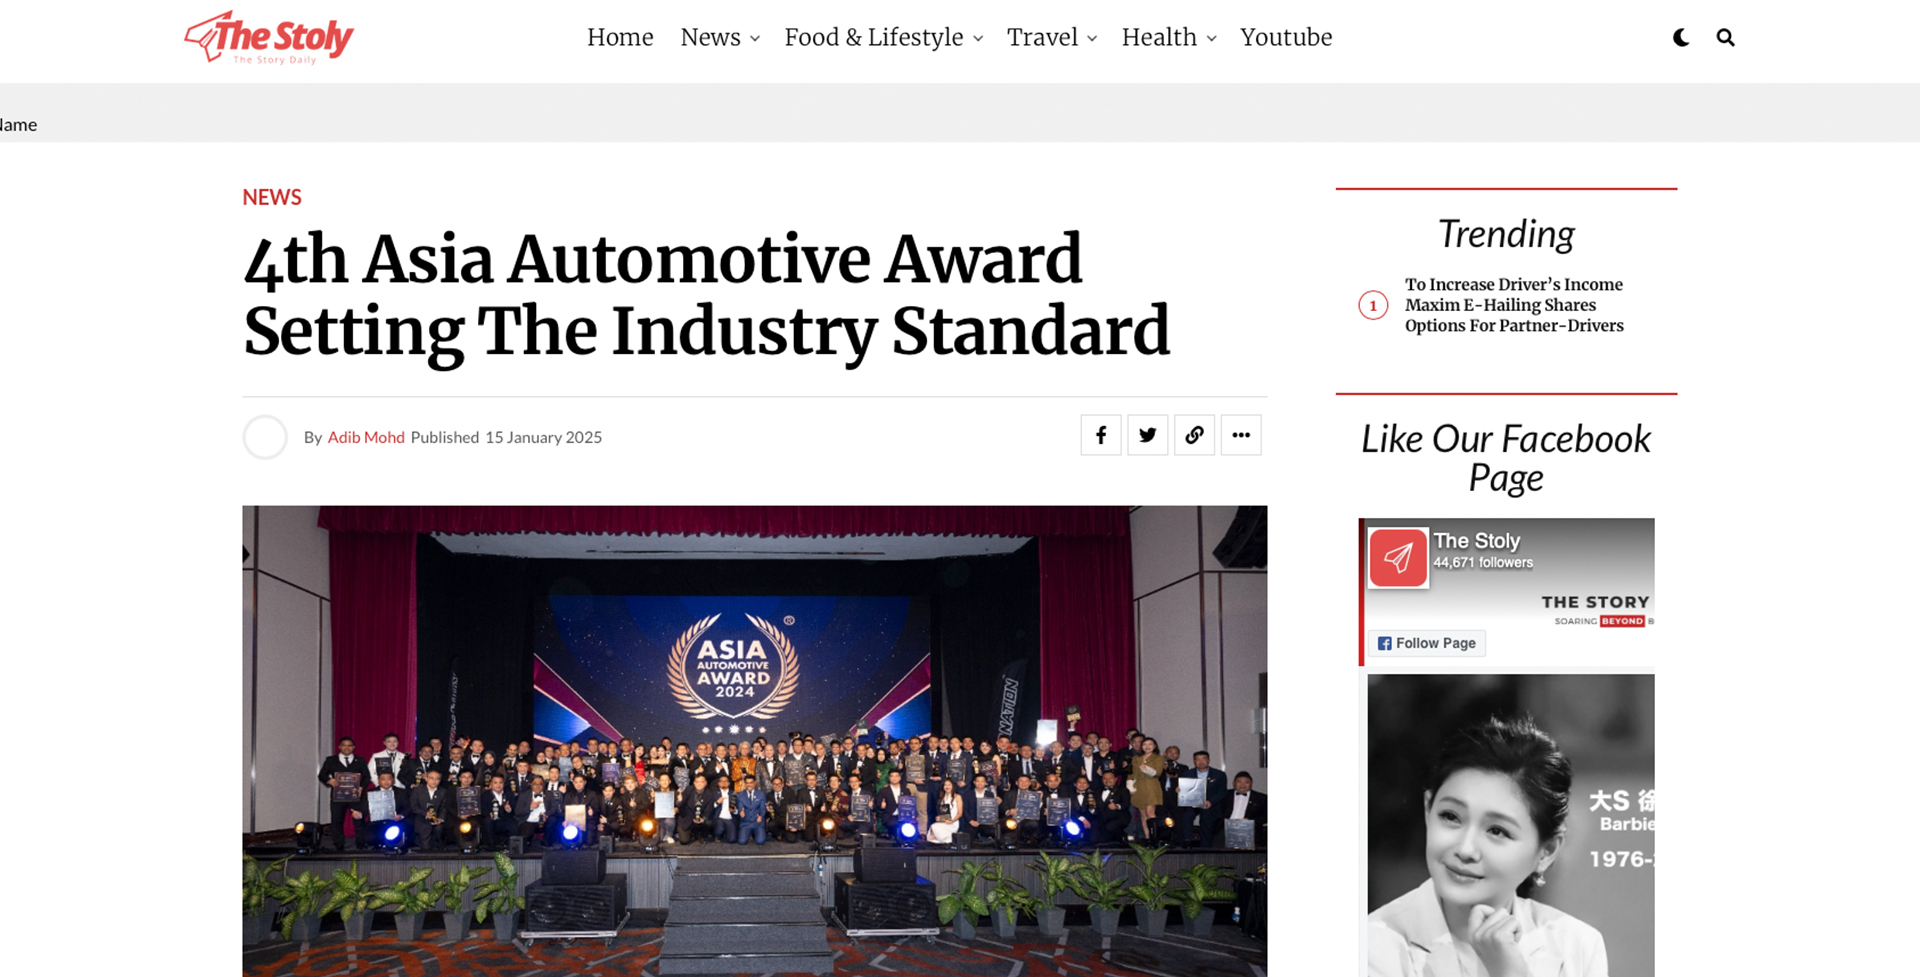Toggle dark mode moon icon
The width and height of the screenshot is (1920, 977).
click(x=1681, y=38)
